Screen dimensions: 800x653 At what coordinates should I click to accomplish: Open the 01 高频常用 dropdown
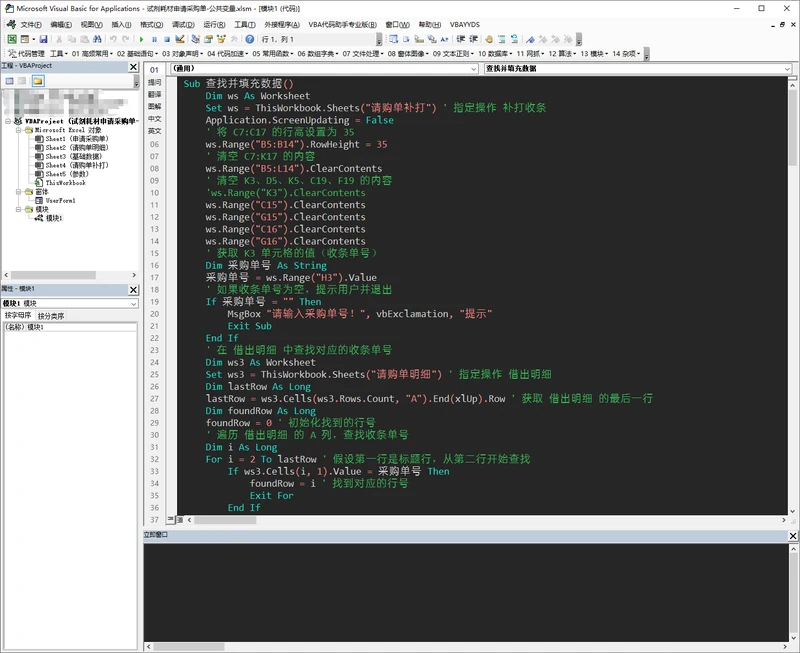(92, 54)
